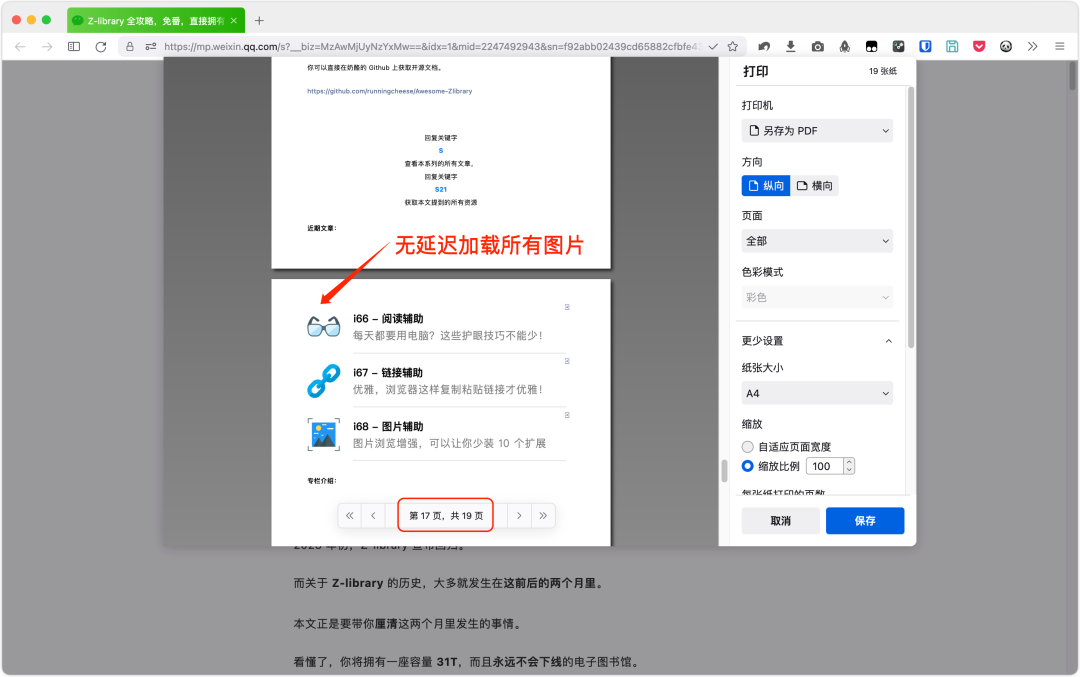Select landscape 横向 orientation

(814, 186)
